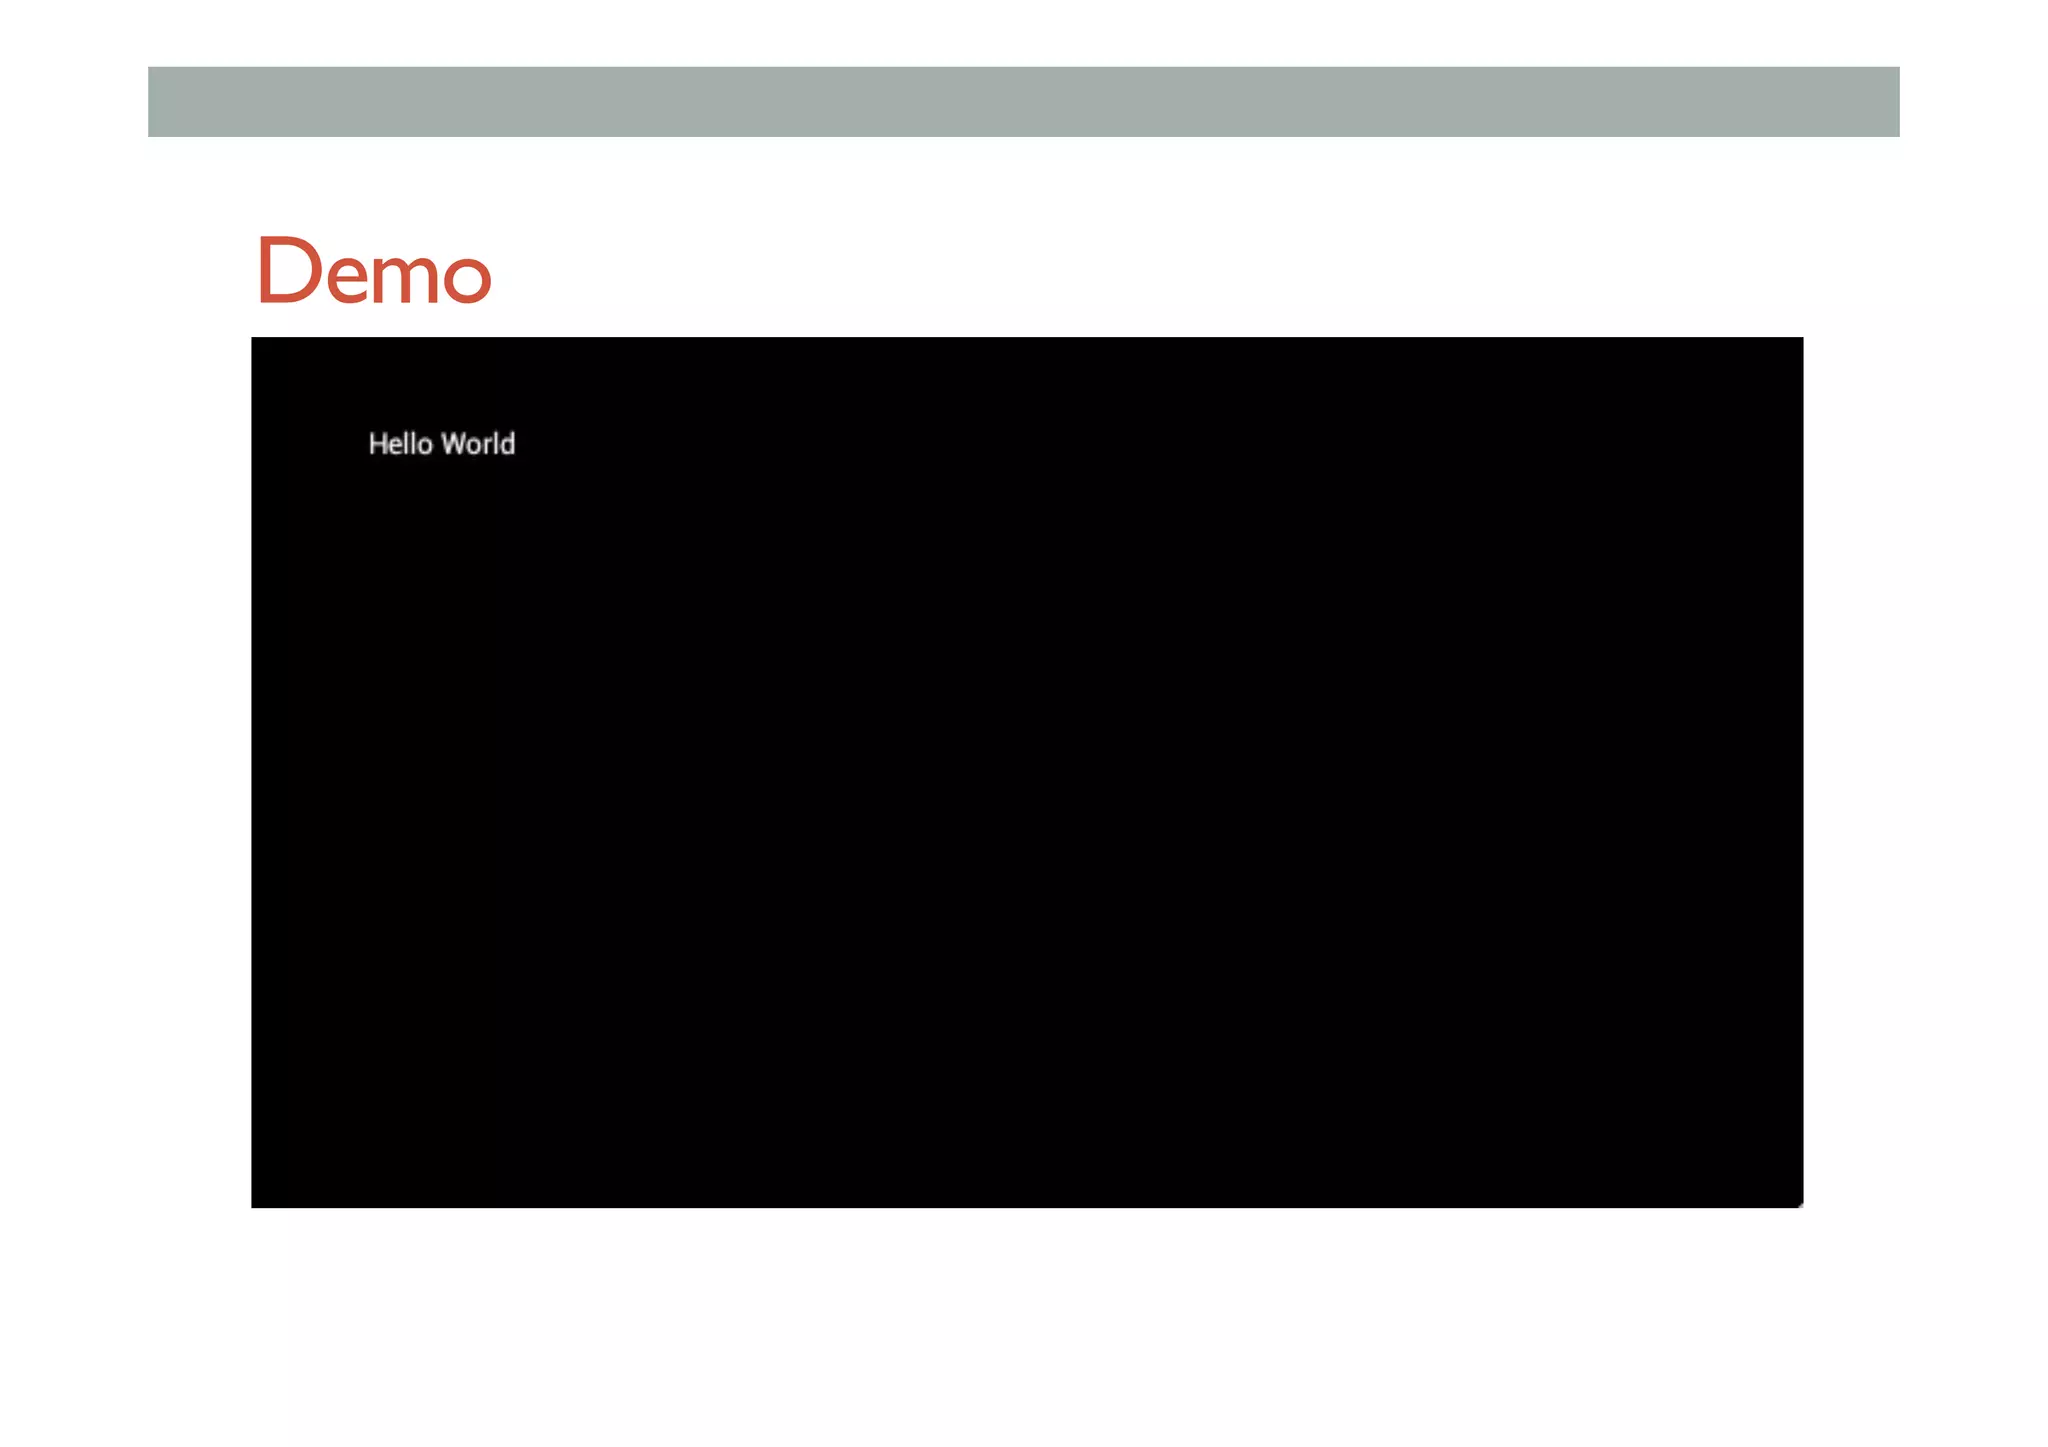Click resize grip at demo screen corner
2048x1447 pixels.
point(1799,1204)
